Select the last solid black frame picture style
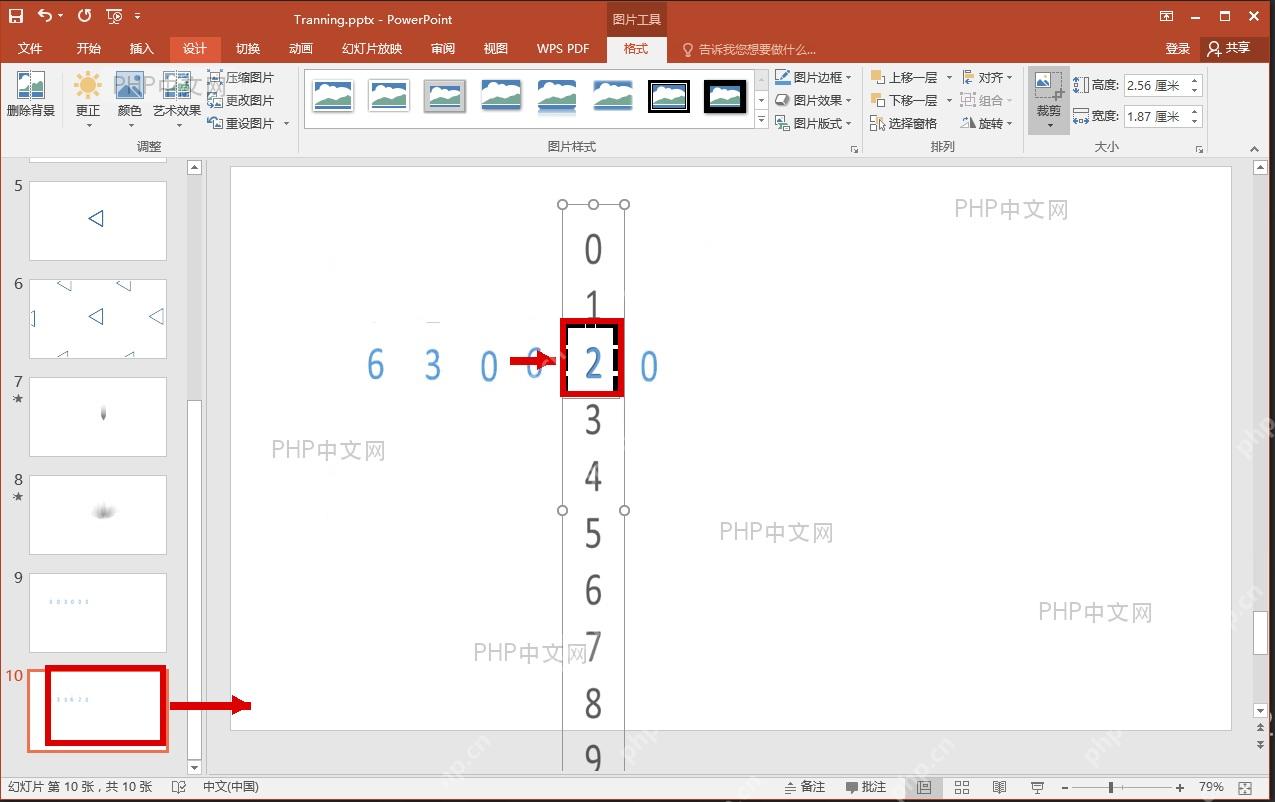 coord(725,96)
